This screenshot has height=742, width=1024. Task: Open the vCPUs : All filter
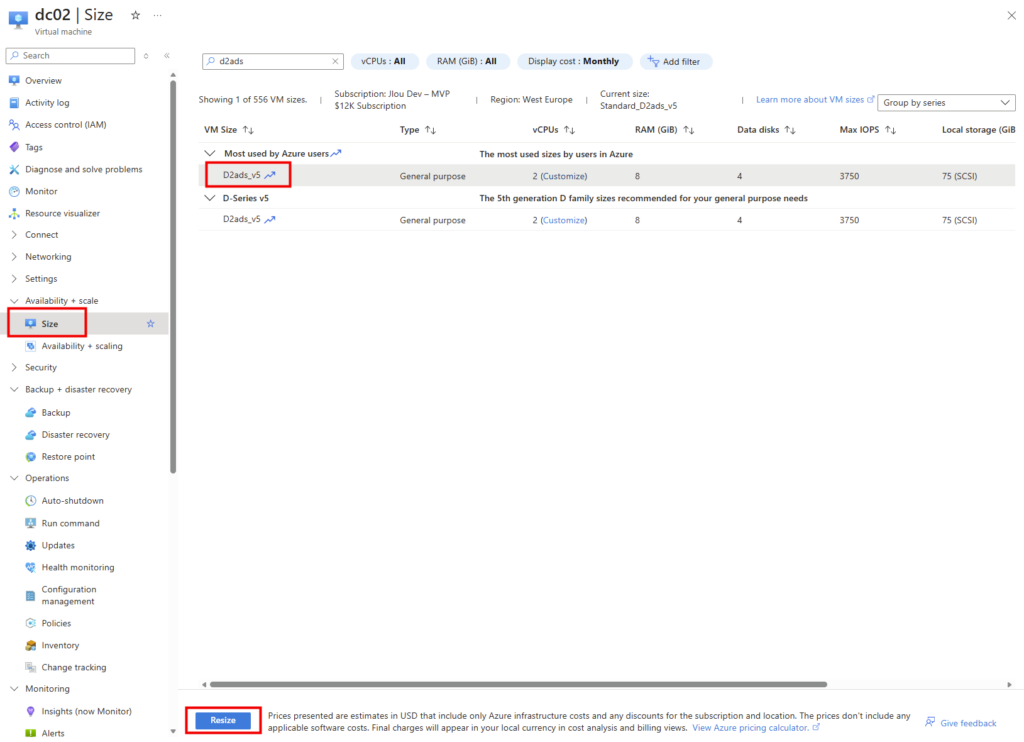tap(383, 61)
